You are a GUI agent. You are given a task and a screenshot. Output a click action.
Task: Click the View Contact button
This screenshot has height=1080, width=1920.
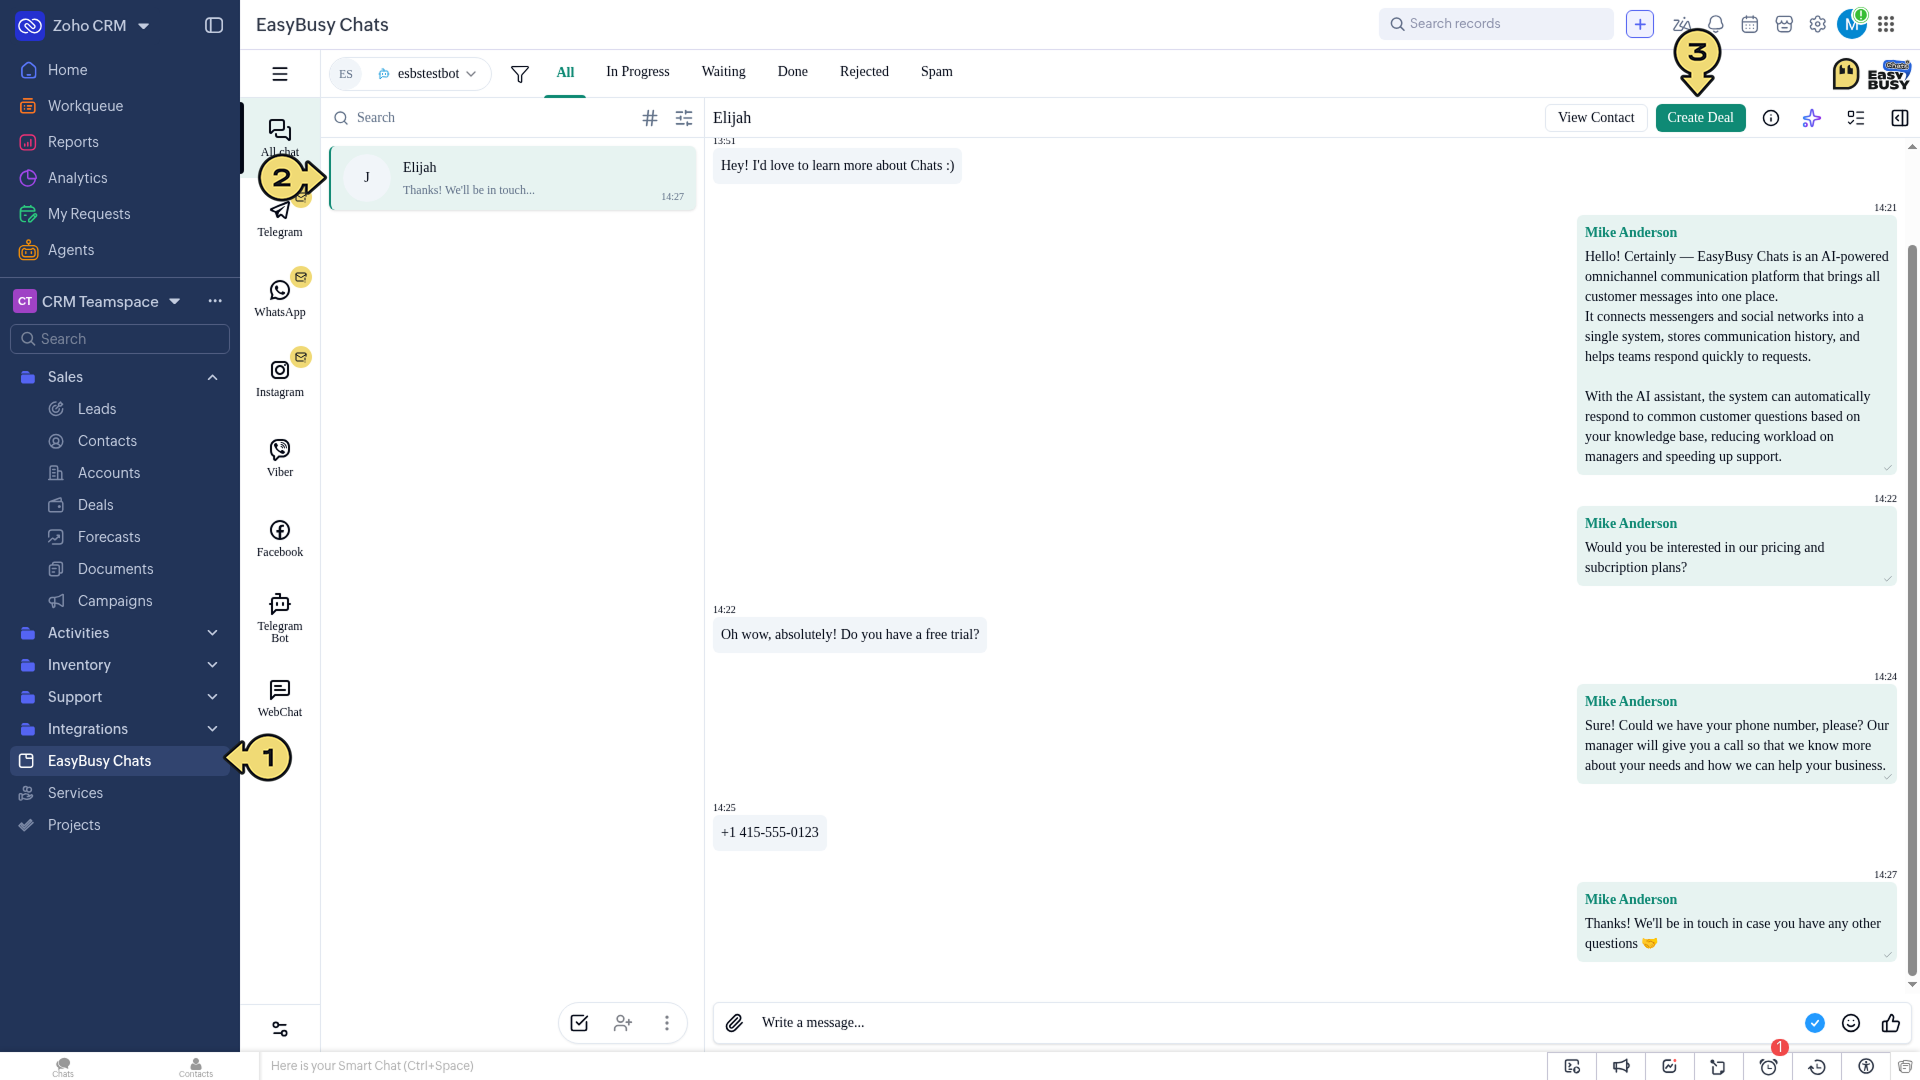(1596, 118)
